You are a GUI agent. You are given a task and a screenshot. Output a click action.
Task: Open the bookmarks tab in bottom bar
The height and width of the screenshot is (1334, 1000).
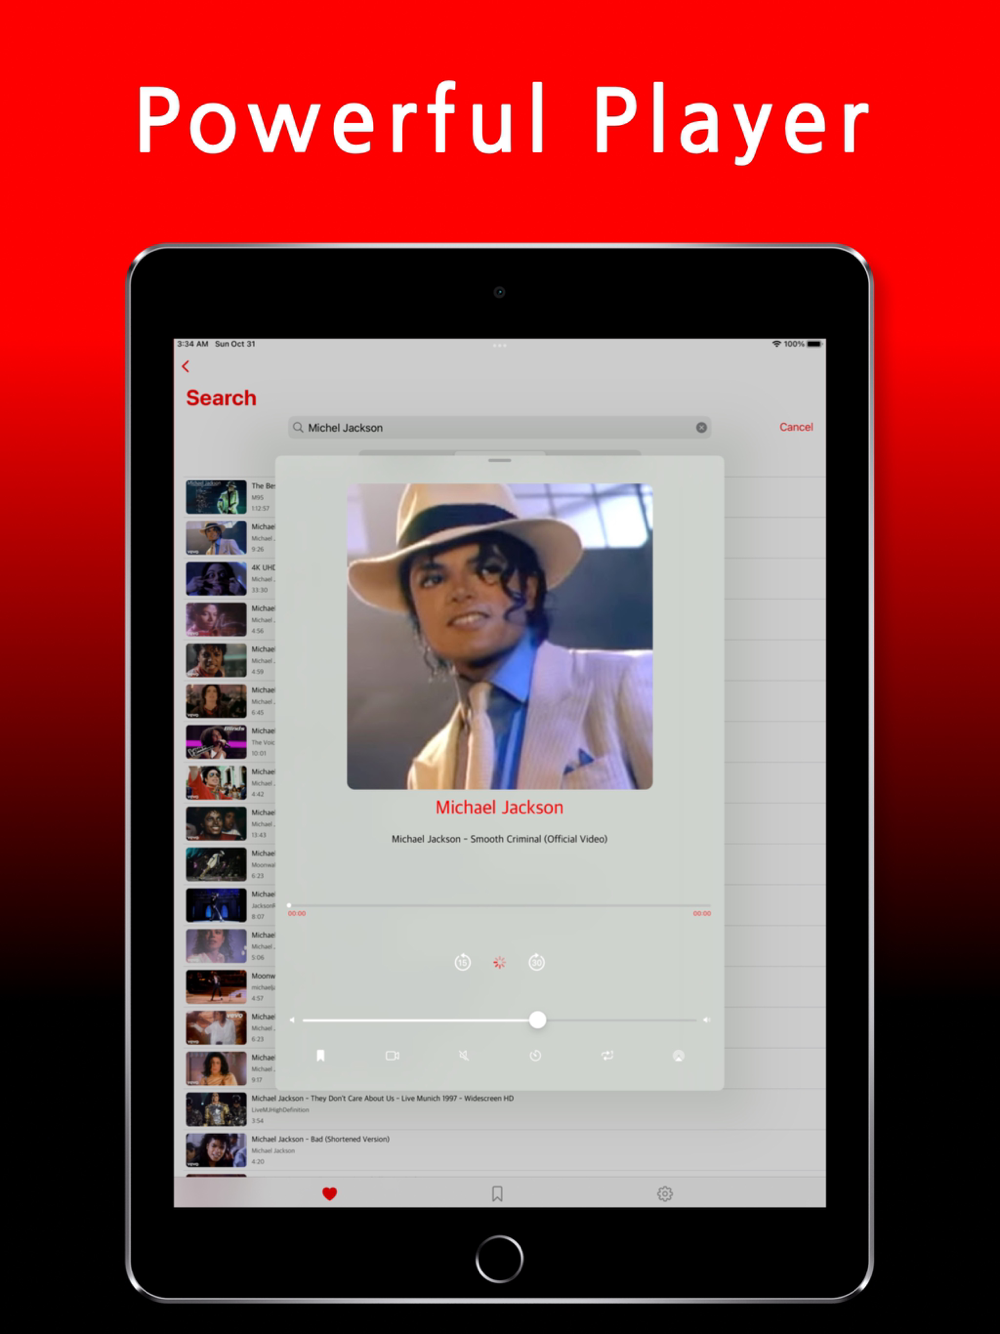497,1193
